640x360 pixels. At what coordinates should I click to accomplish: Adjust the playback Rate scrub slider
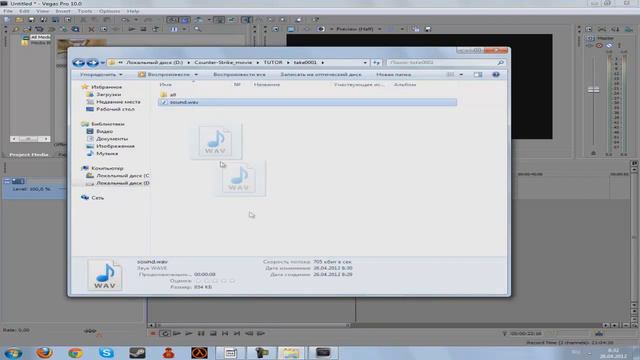90,331
